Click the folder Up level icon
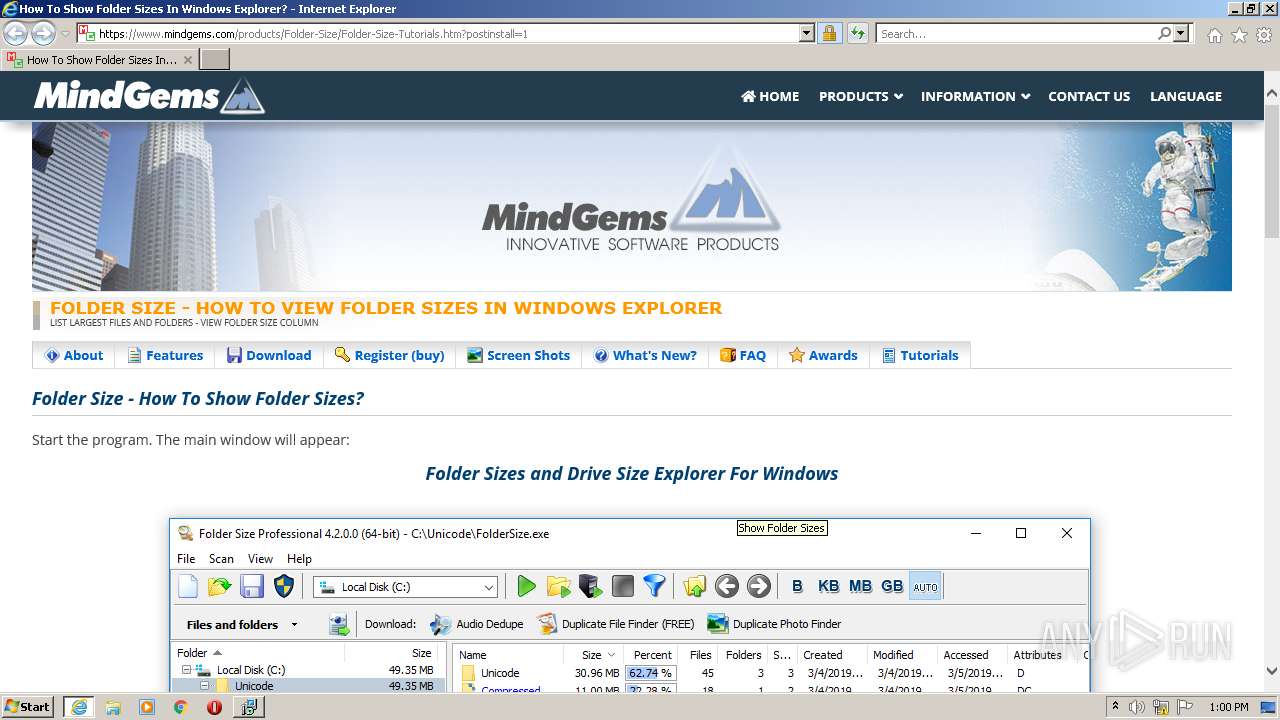The height and width of the screenshot is (720, 1280). click(x=695, y=587)
